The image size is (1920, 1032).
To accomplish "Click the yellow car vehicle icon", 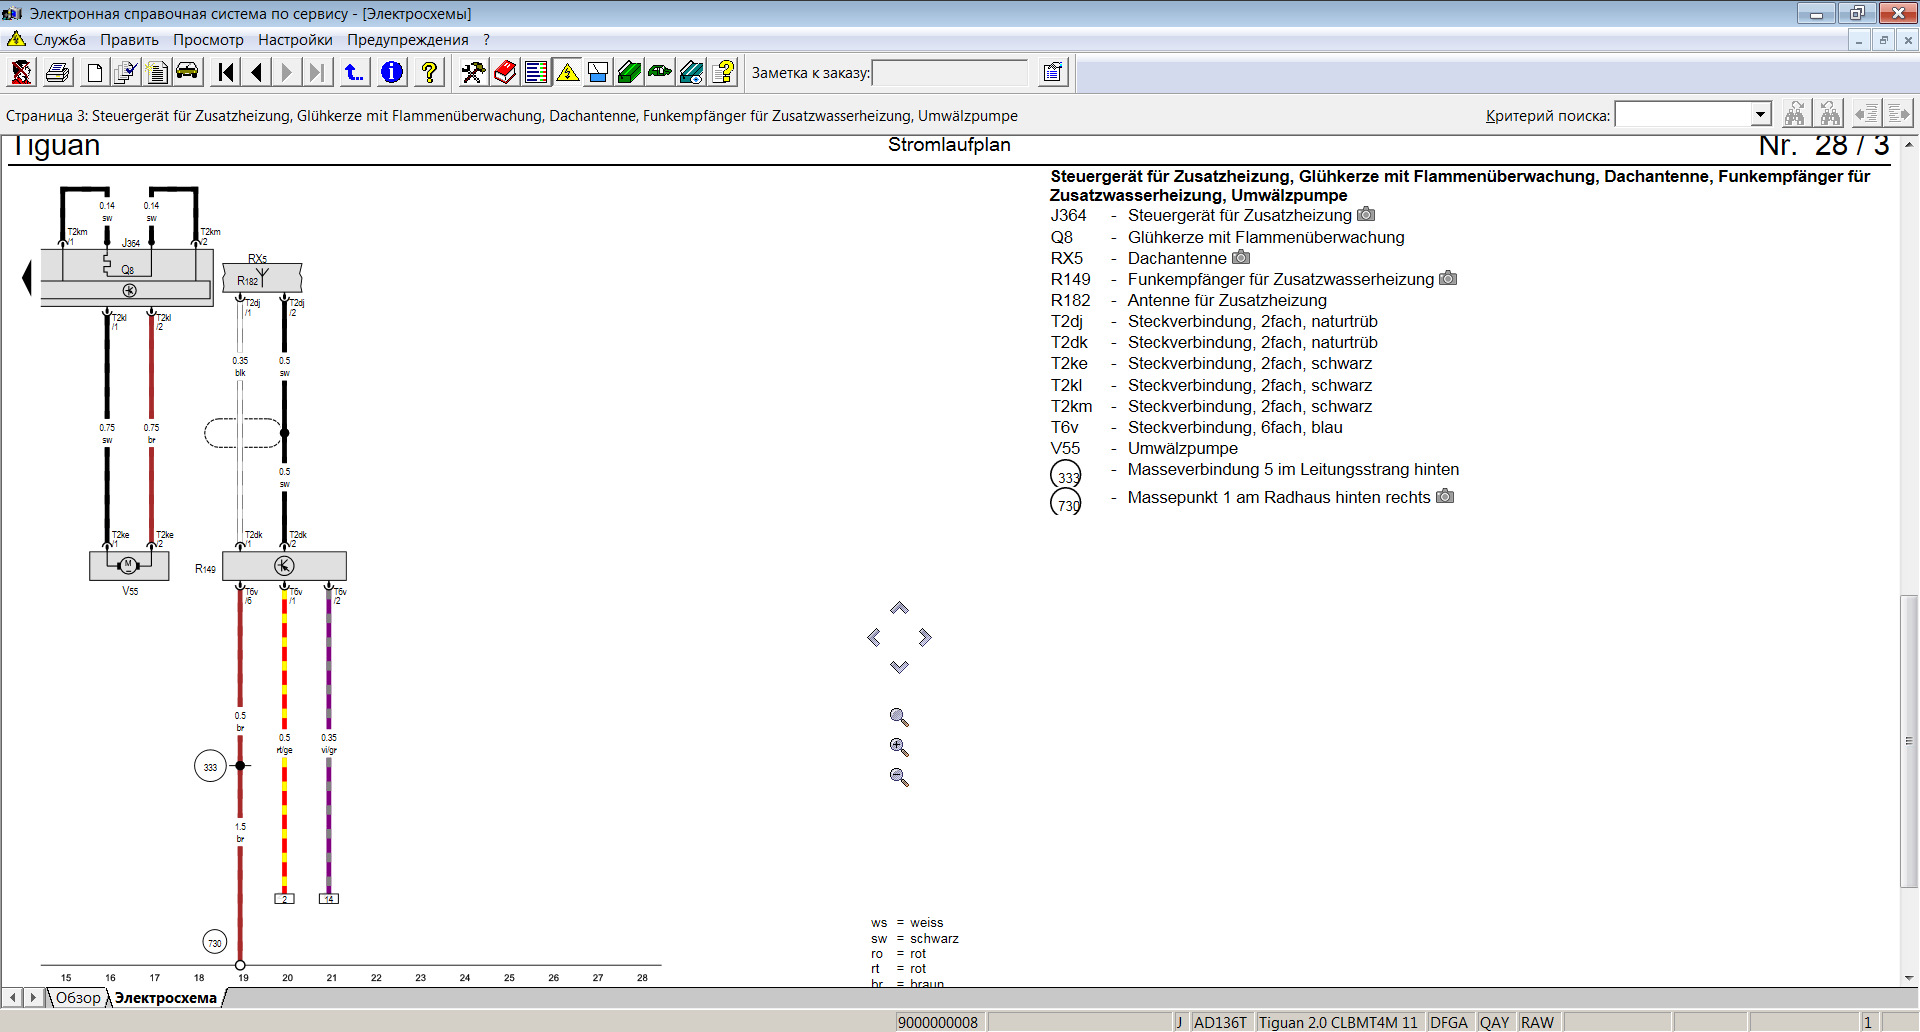I will click(188, 72).
